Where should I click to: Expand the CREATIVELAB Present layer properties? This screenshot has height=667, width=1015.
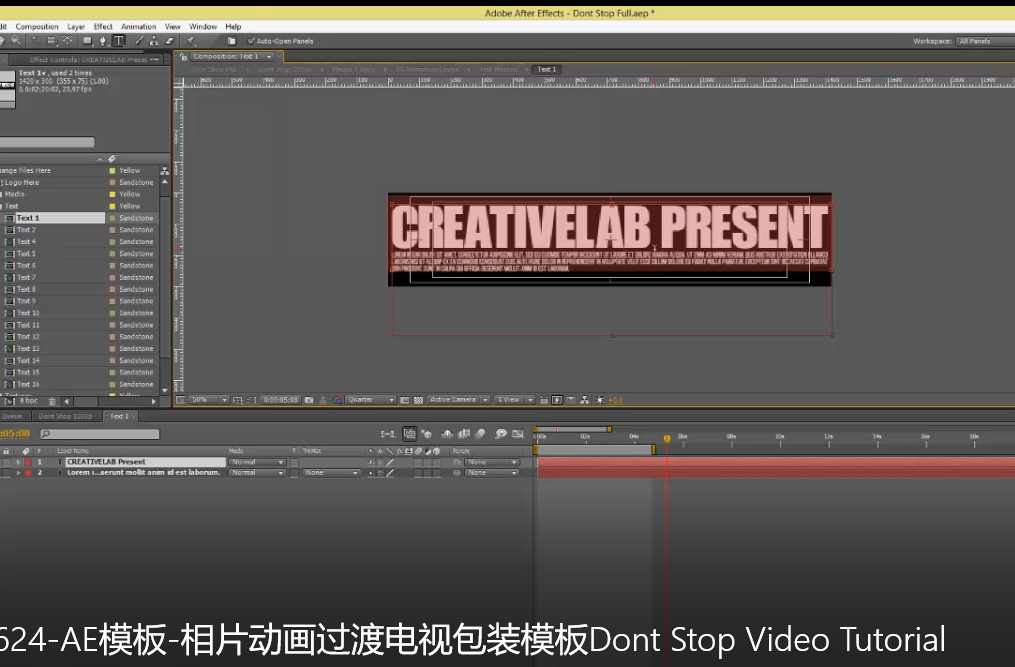[x=18, y=462]
